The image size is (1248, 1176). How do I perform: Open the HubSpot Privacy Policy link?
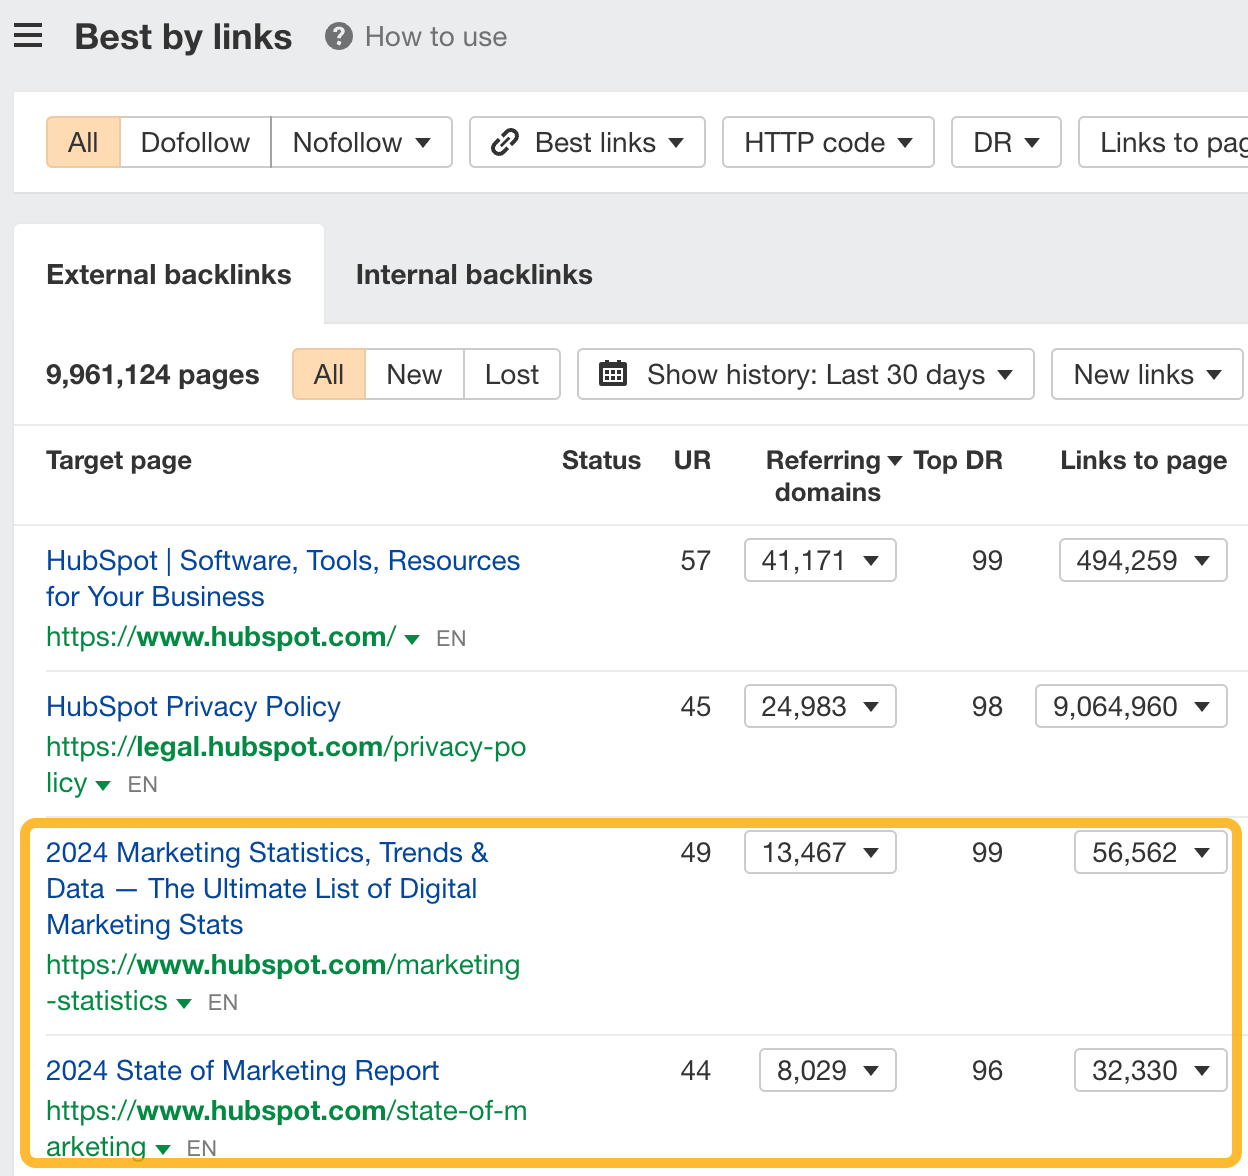pos(193,706)
